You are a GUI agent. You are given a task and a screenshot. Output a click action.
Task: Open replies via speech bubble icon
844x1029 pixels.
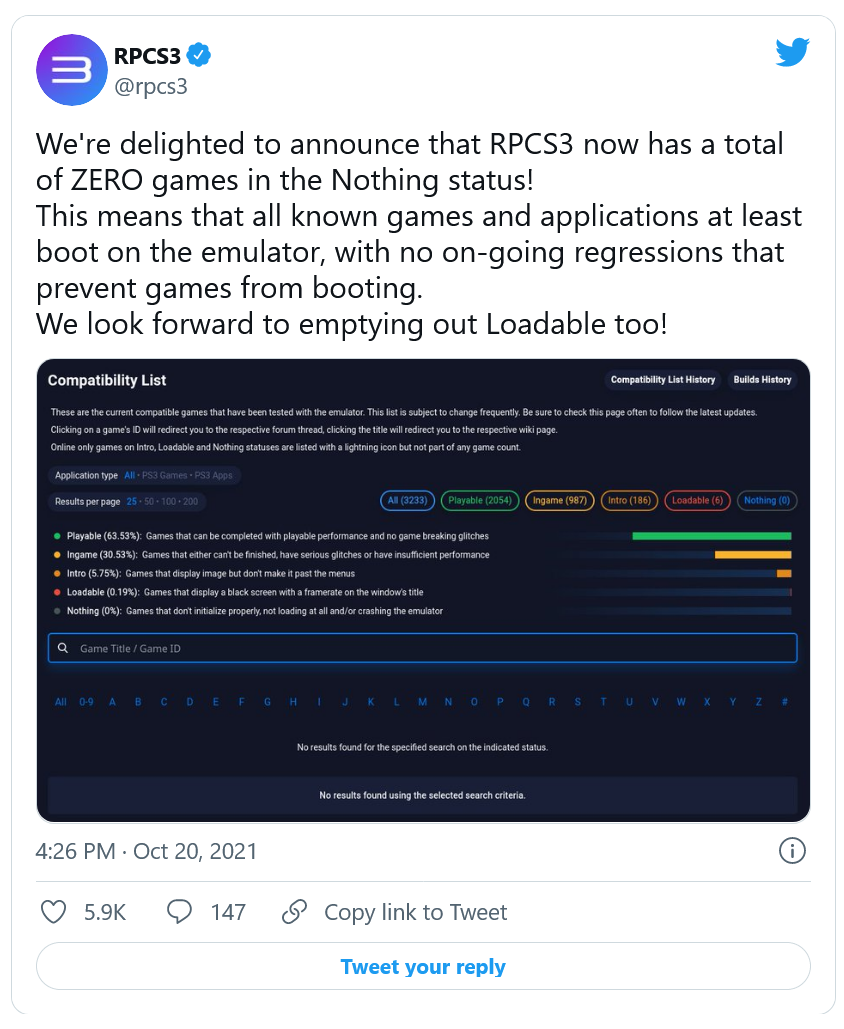(x=179, y=912)
